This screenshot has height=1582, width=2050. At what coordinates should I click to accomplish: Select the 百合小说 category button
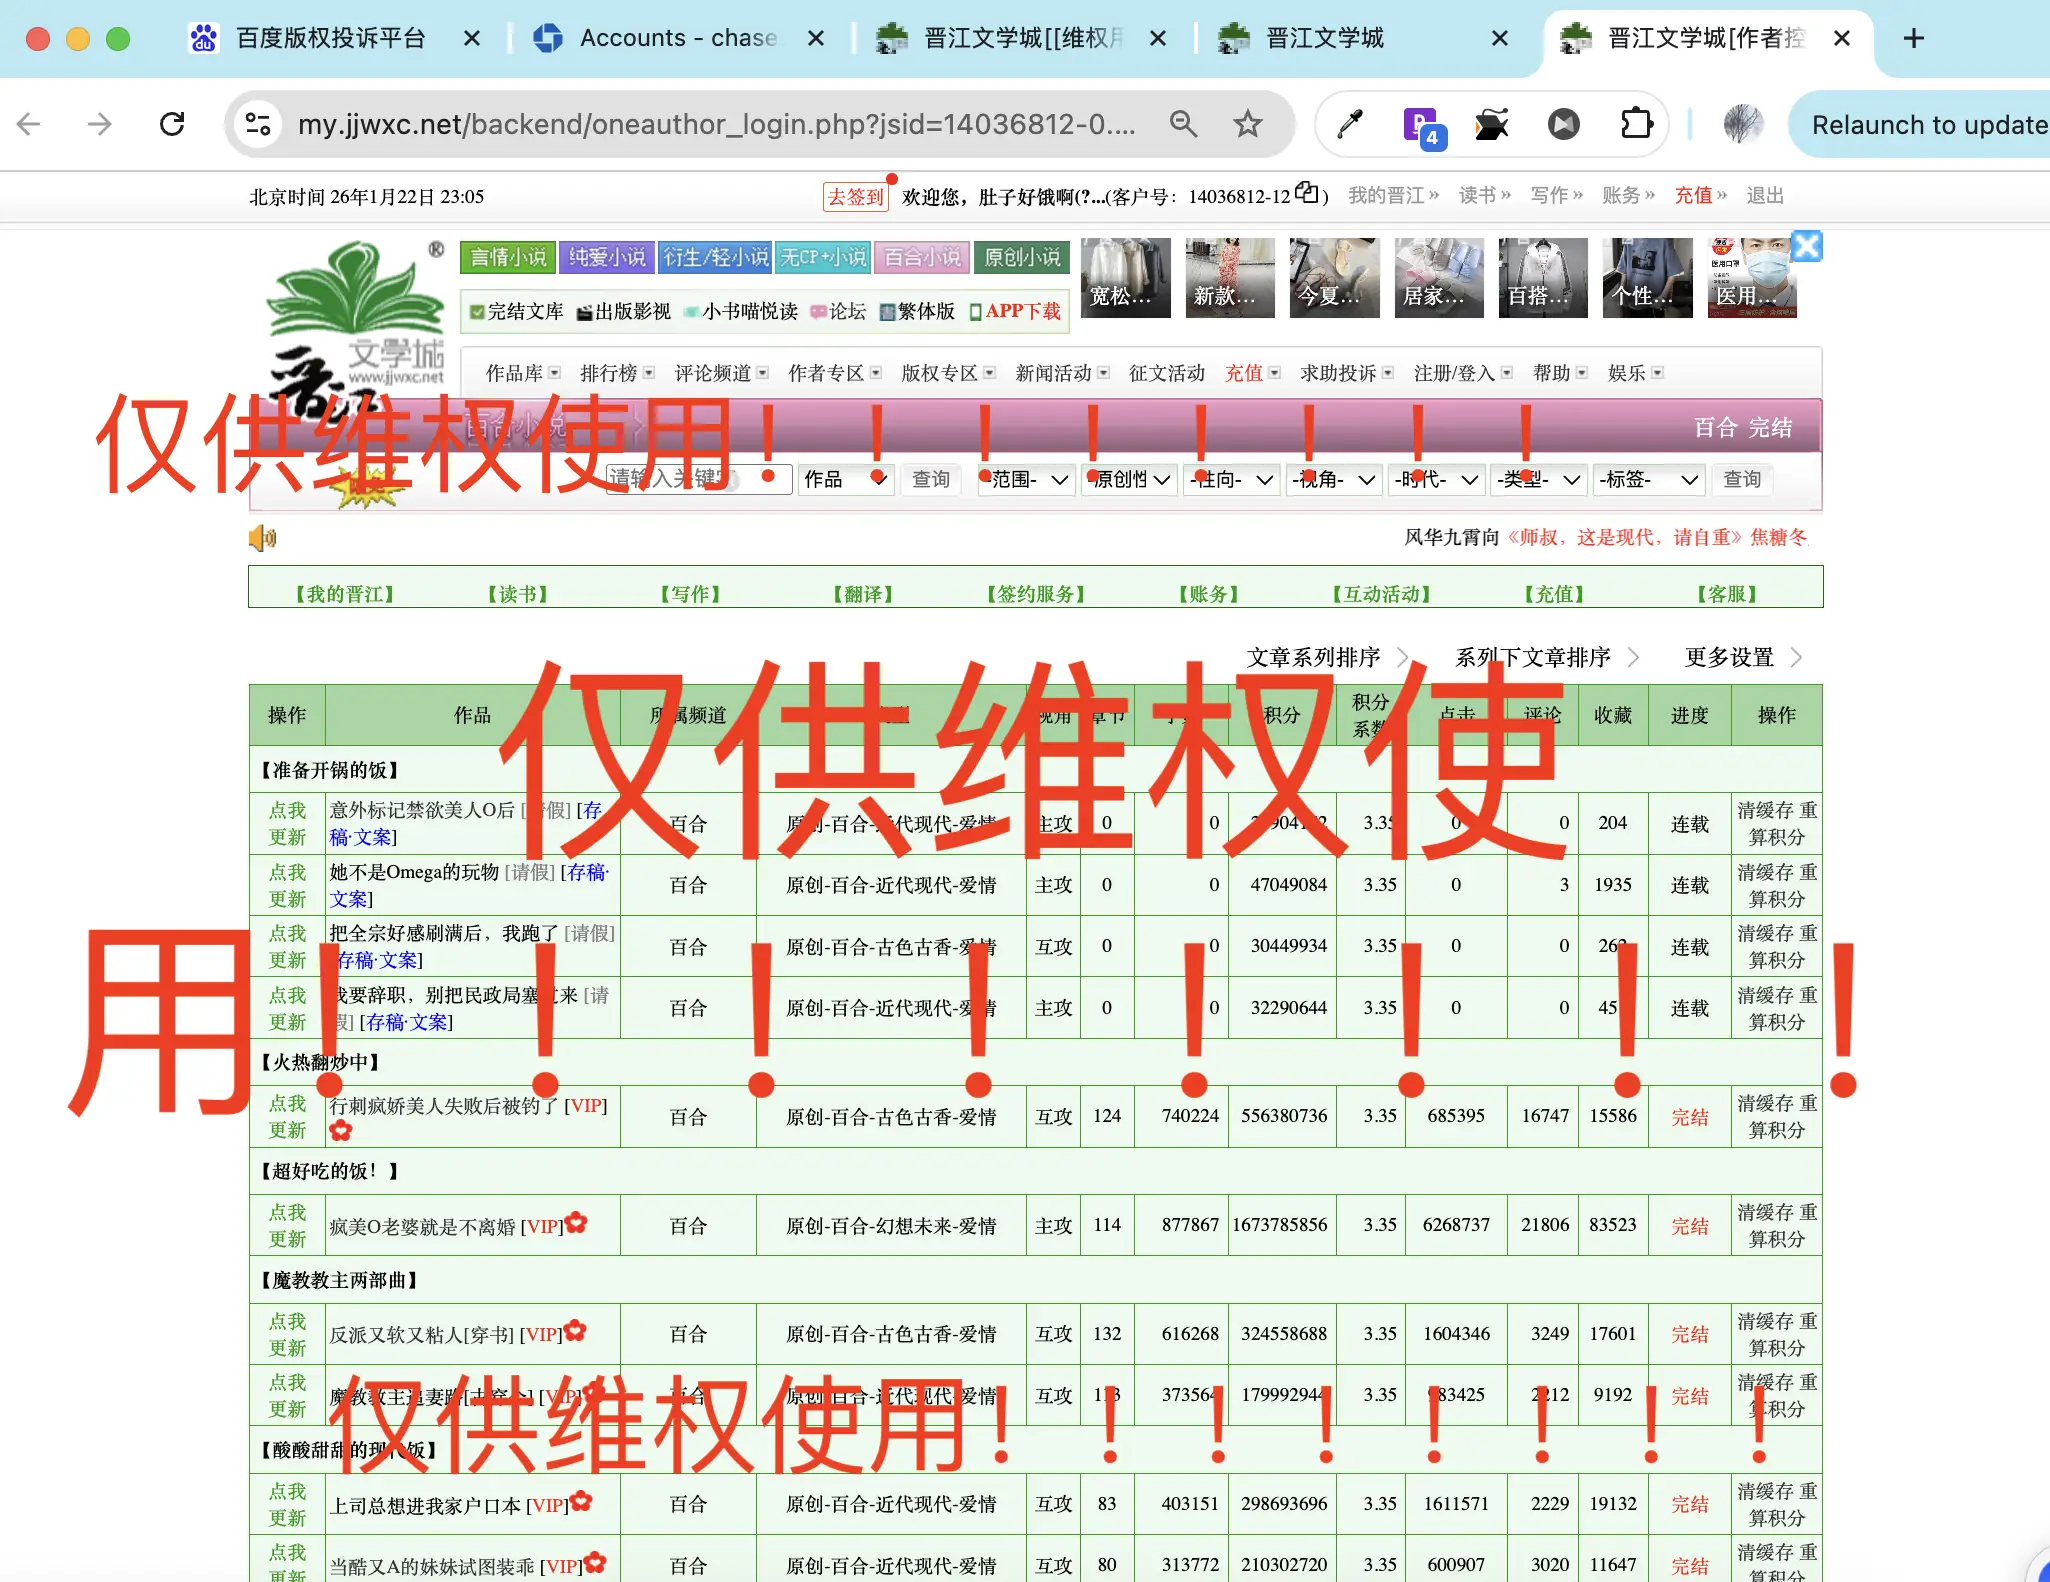click(922, 257)
